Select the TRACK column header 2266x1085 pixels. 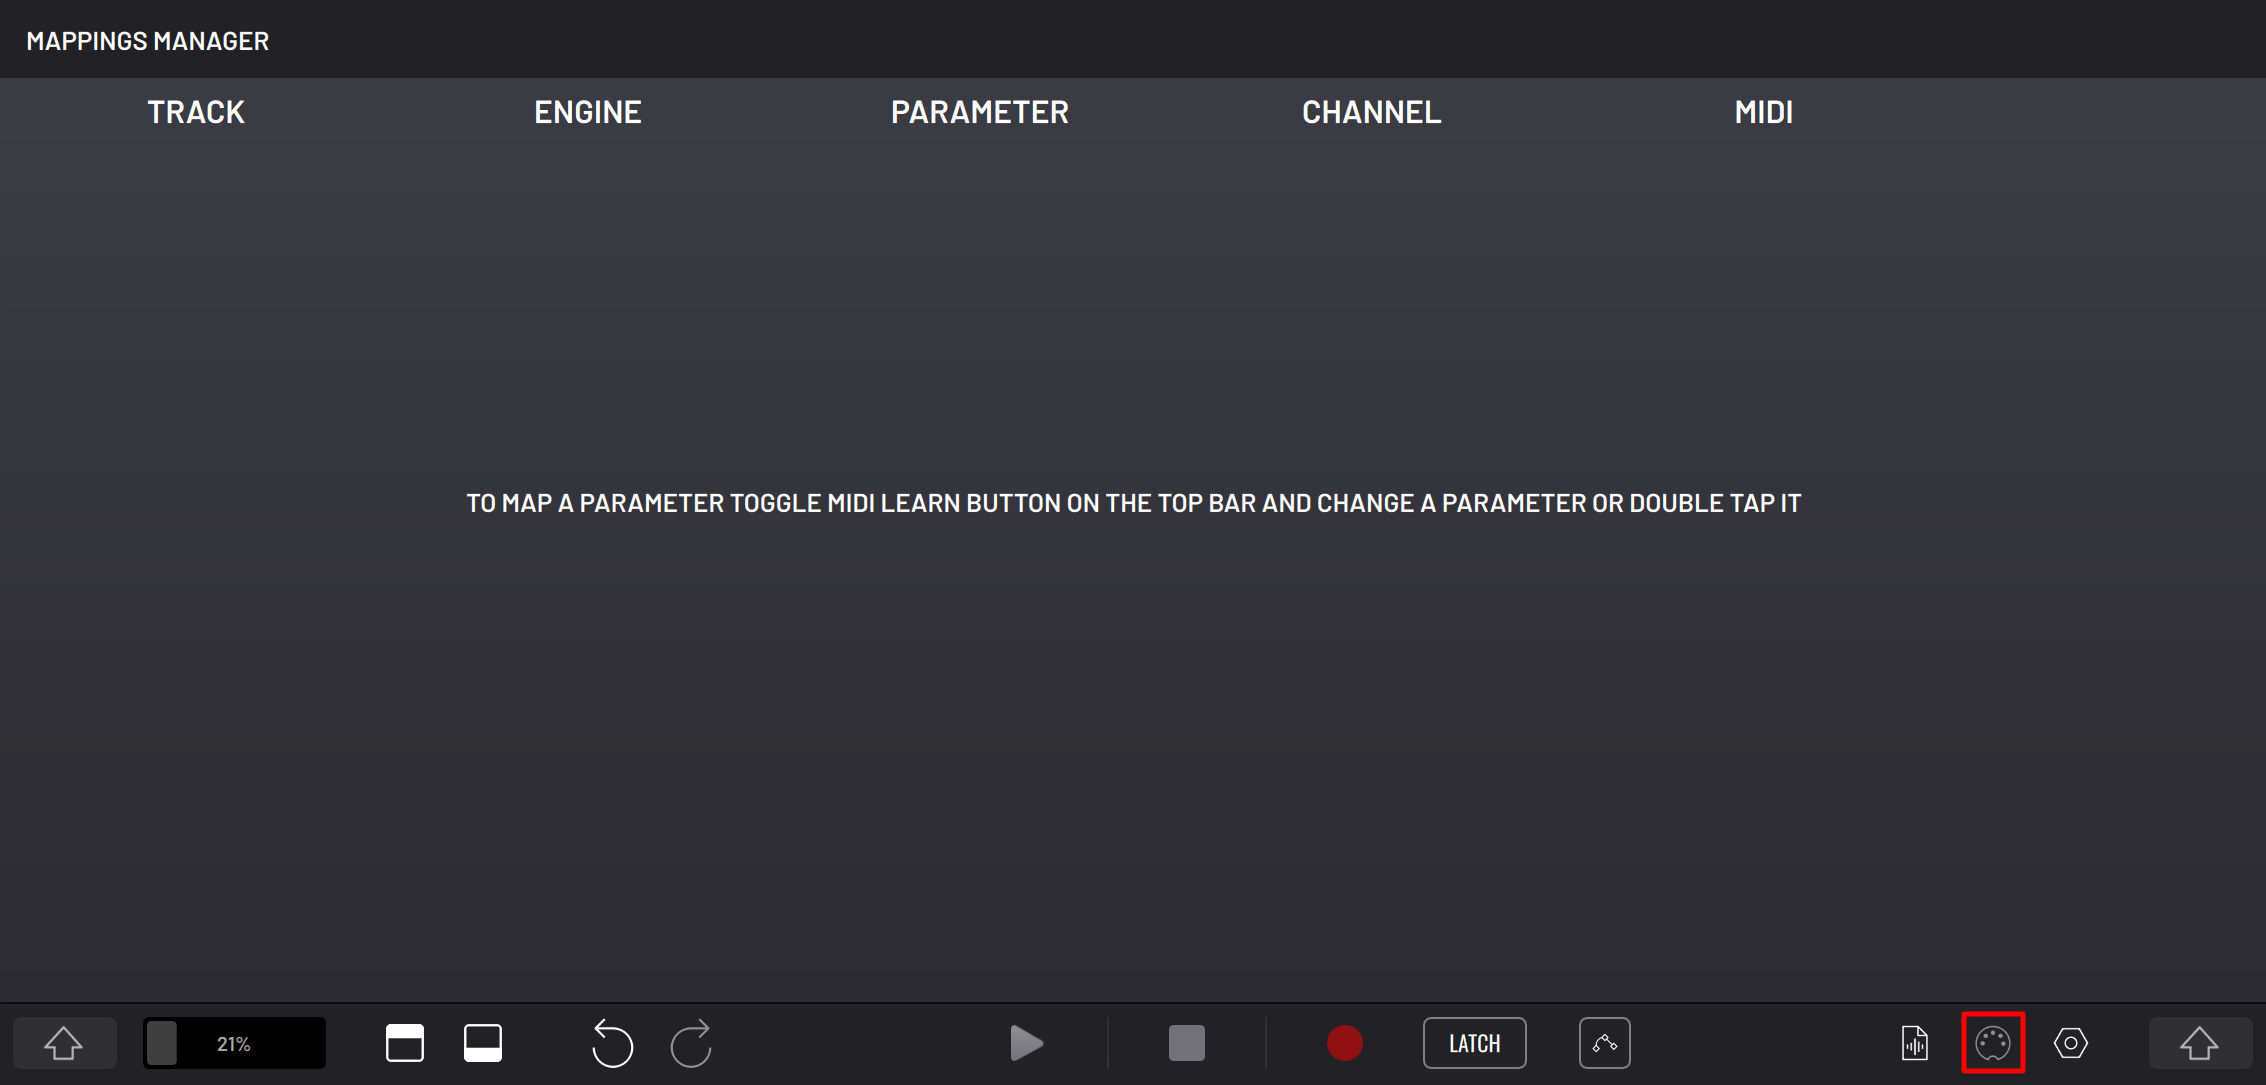(x=197, y=111)
